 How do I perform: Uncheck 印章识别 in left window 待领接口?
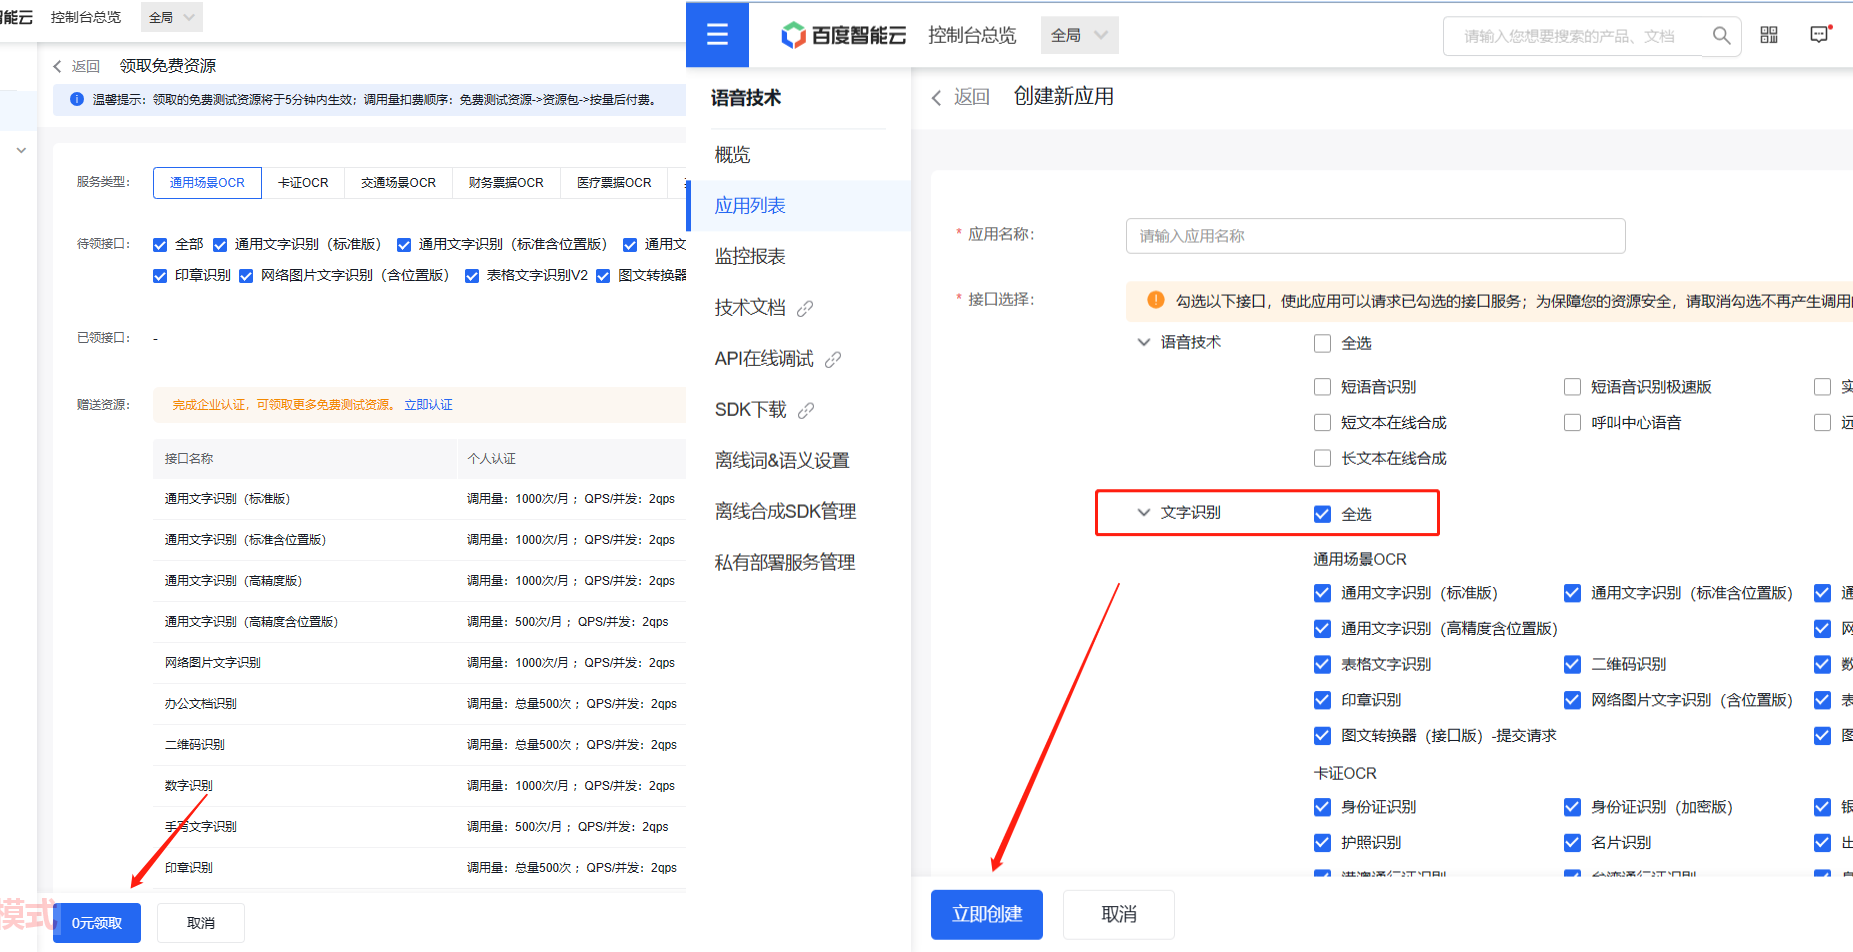tap(160, 276)
